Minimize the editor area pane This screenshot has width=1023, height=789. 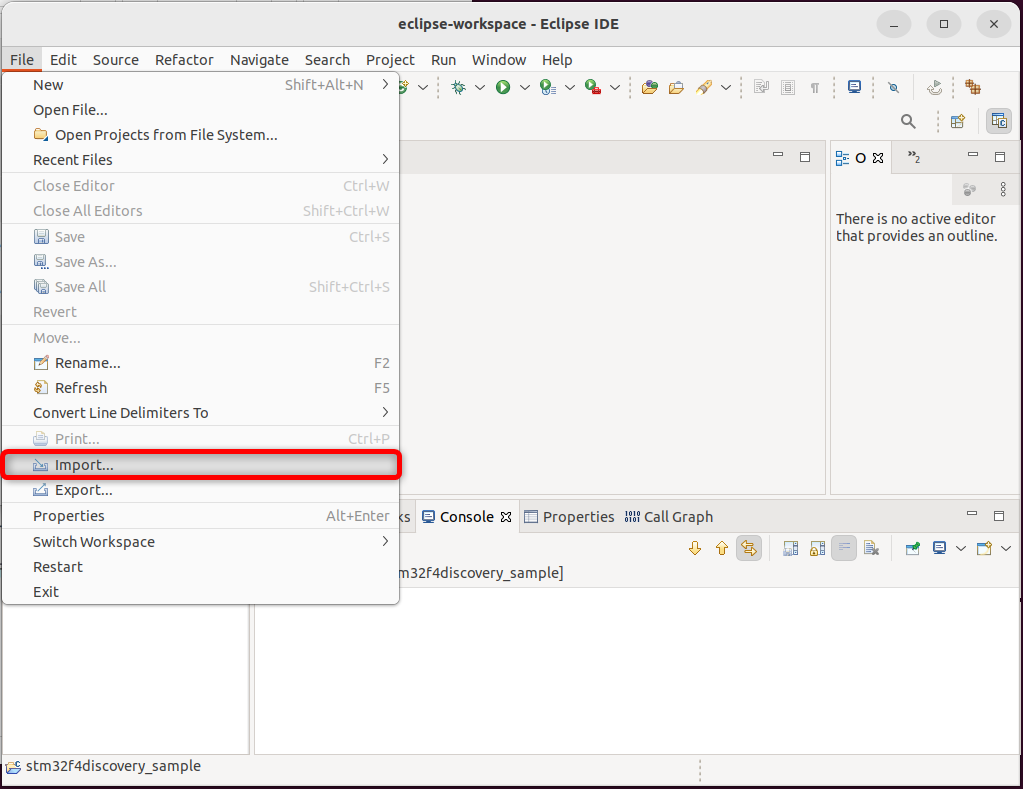[x=778, y=155]
